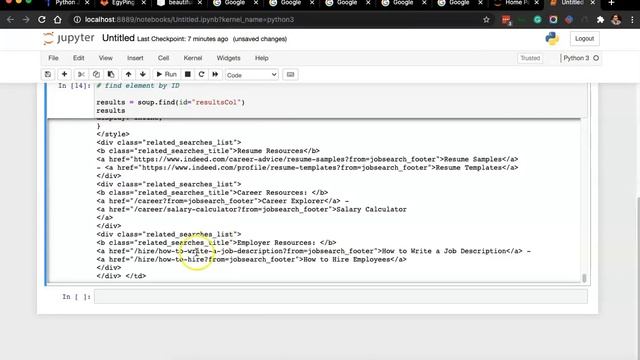Click the Jupyter logo
Viewport: 640px width, 360px height.
click(69, 38)
